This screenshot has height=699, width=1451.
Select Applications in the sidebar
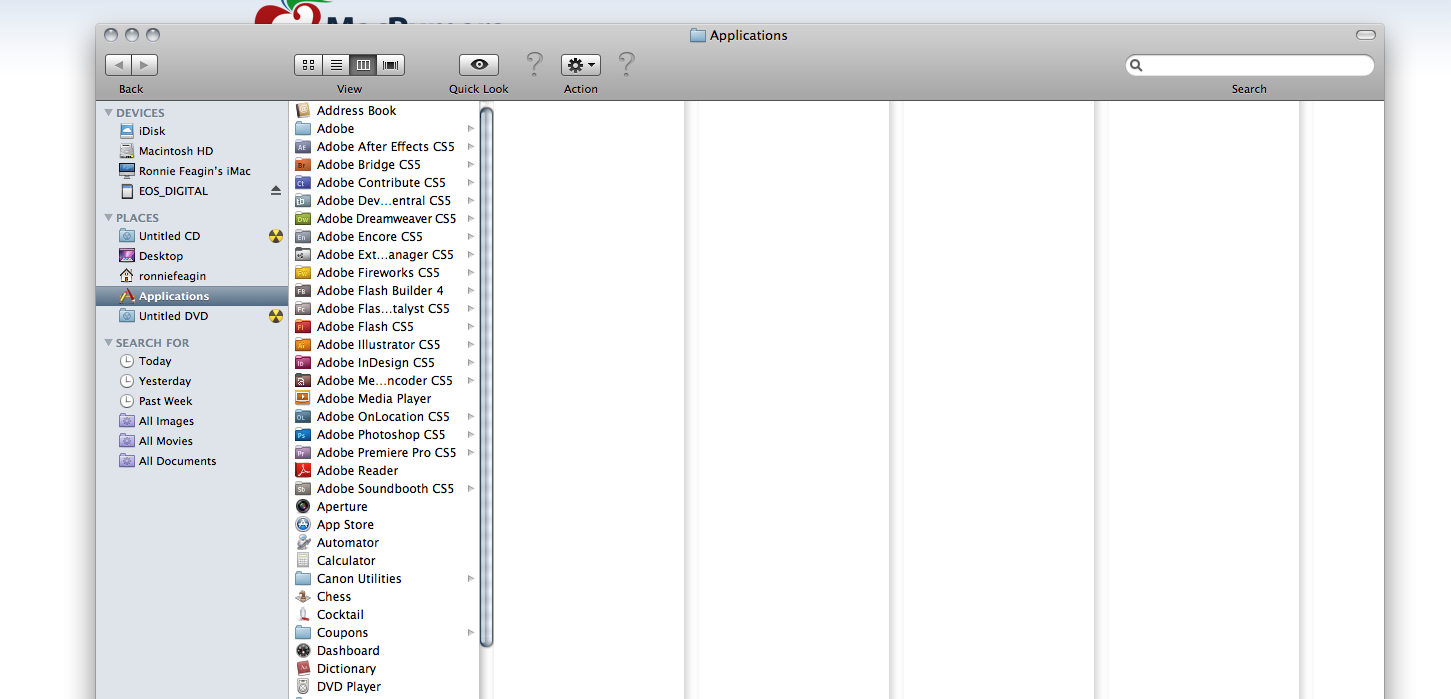192,296
